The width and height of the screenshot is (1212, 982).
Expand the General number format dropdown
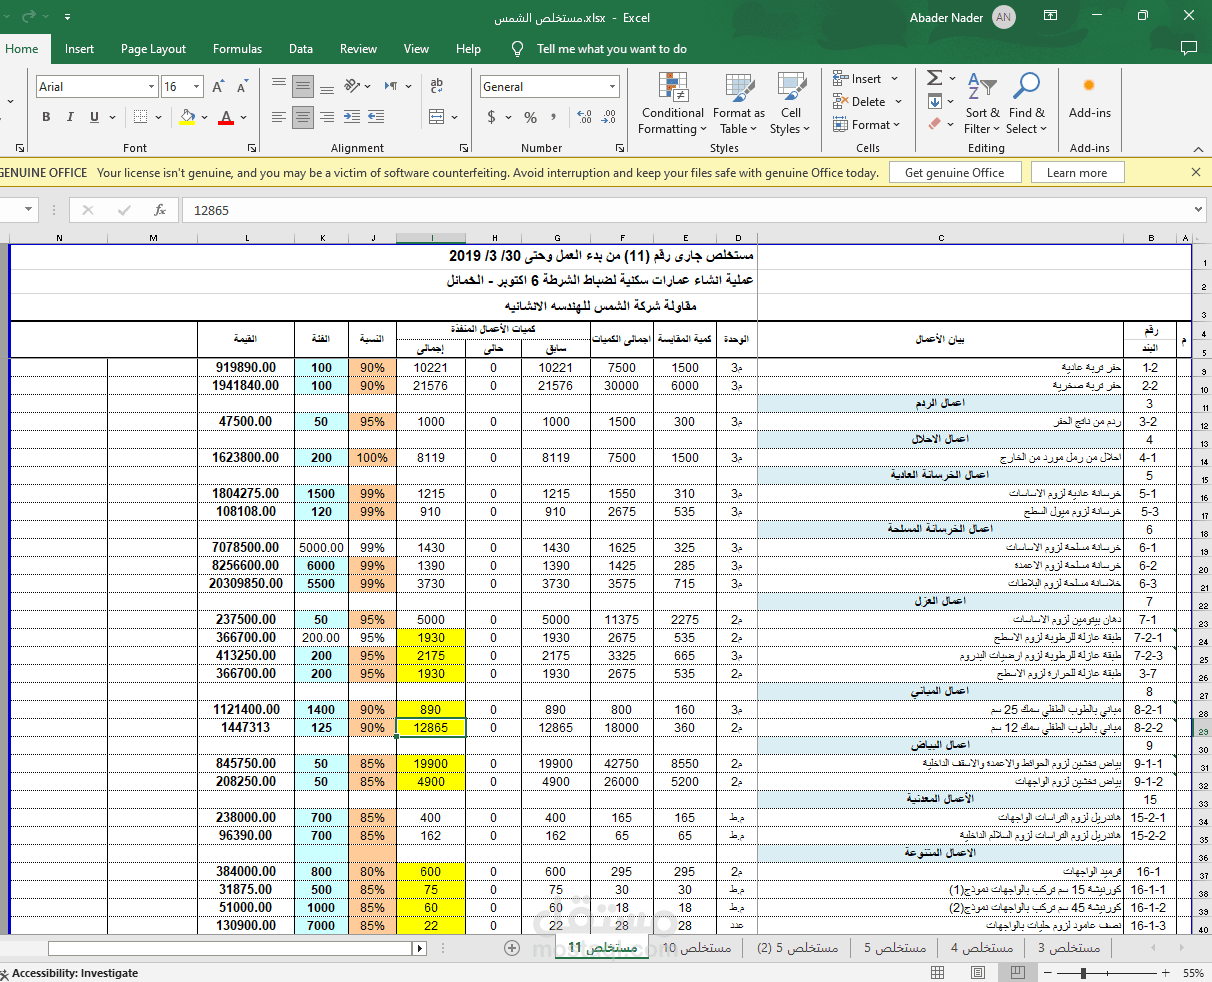612,87
